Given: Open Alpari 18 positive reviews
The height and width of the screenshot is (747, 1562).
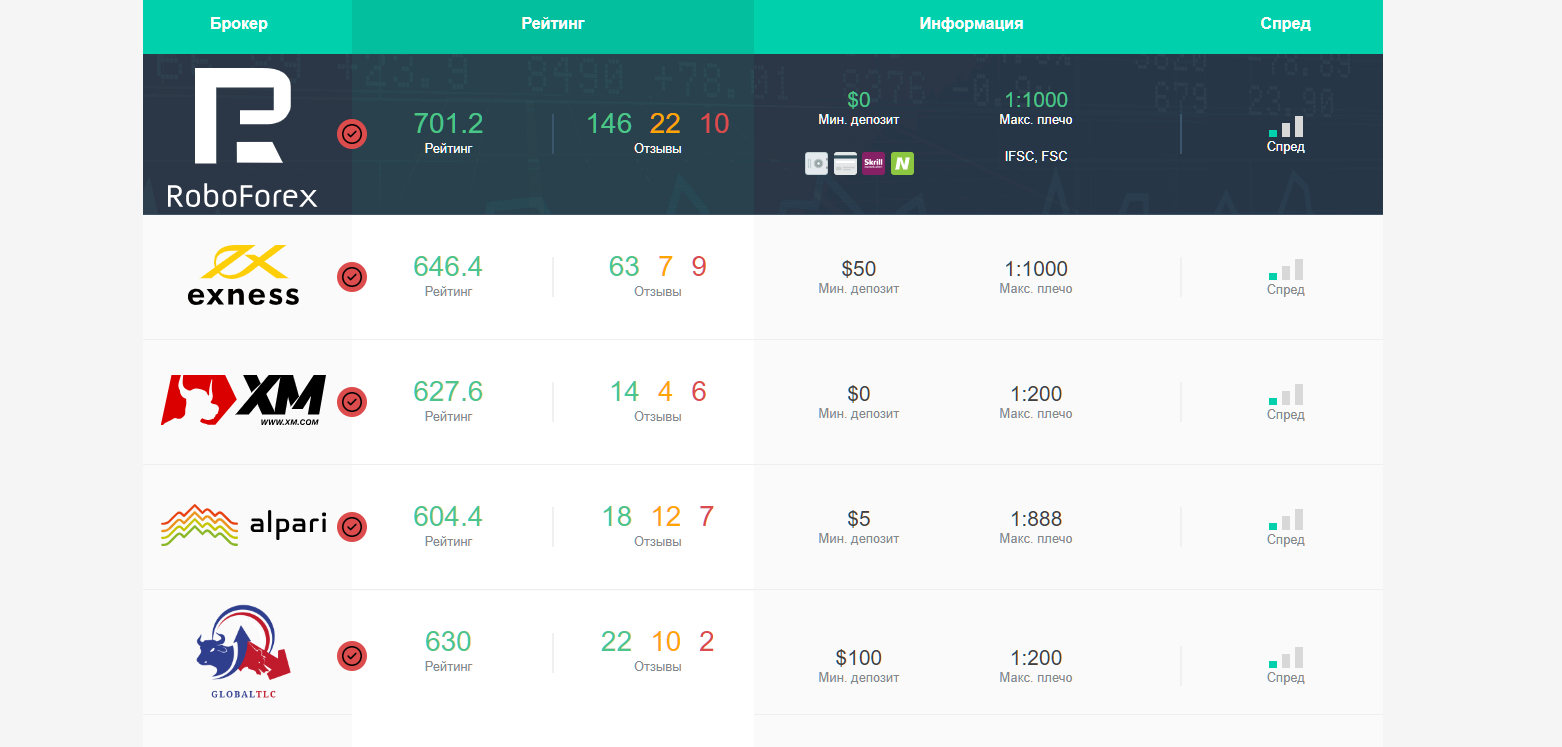Looking at the screenshot, I should pos(617,517).
